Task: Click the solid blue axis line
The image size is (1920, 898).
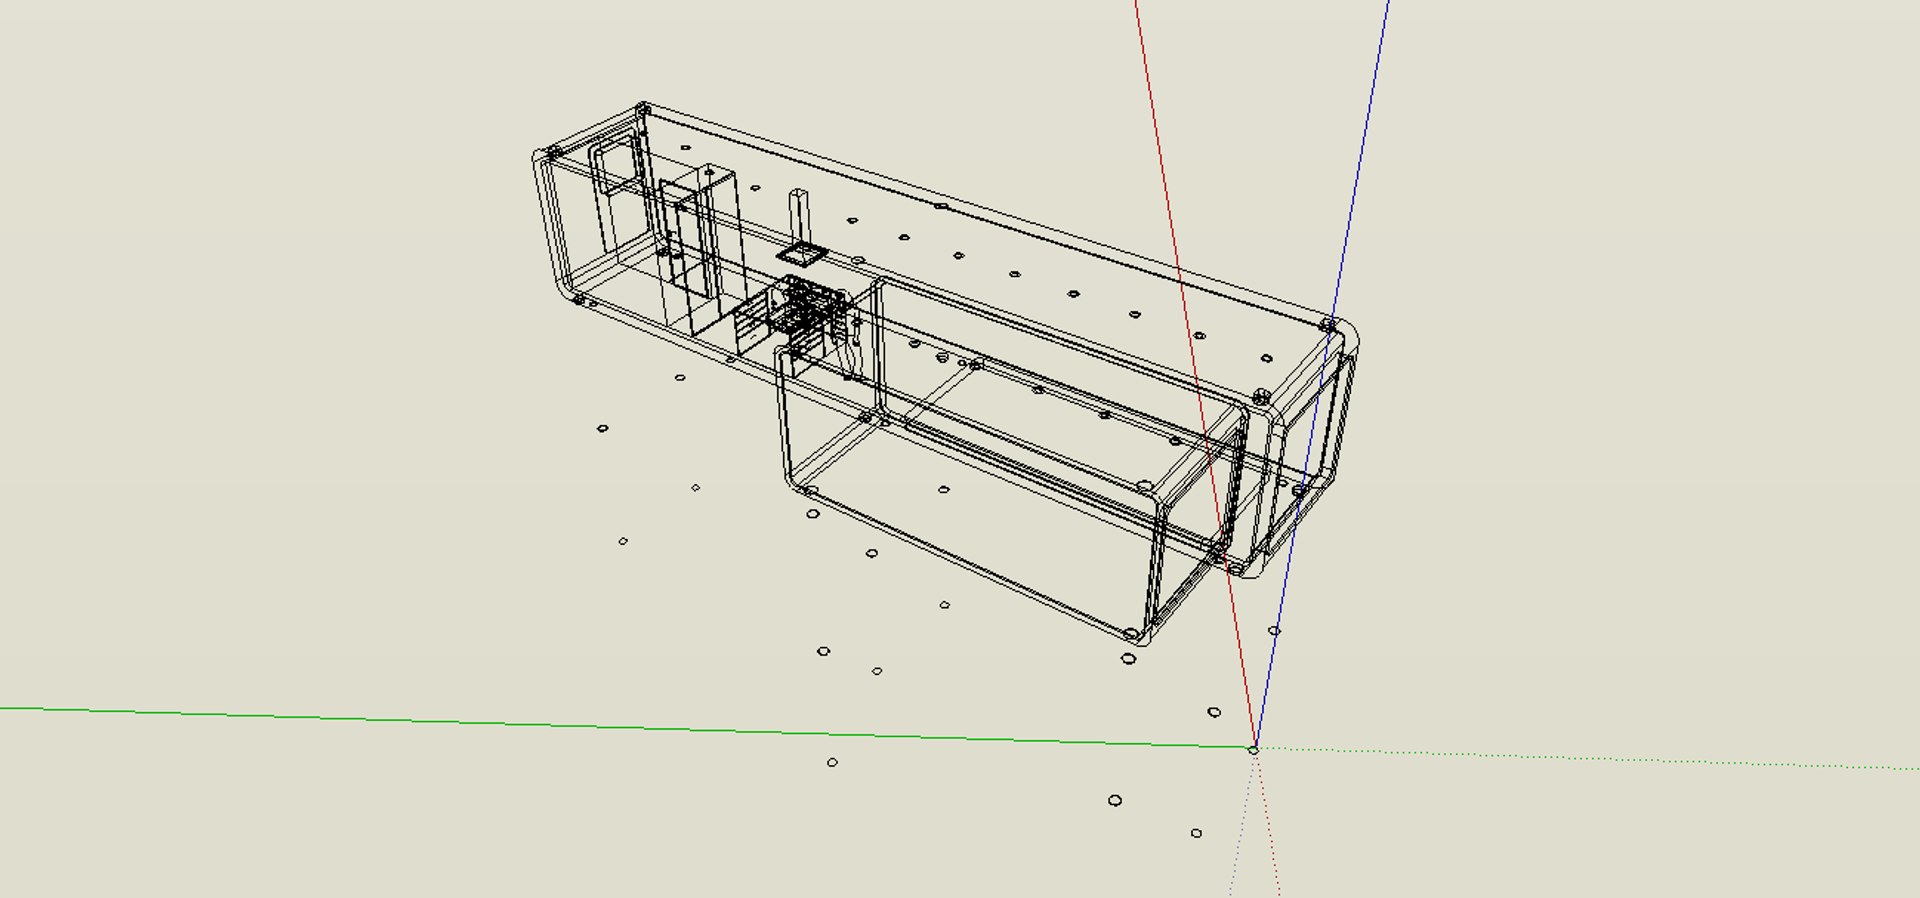Action: click(x=1321, y=374)
